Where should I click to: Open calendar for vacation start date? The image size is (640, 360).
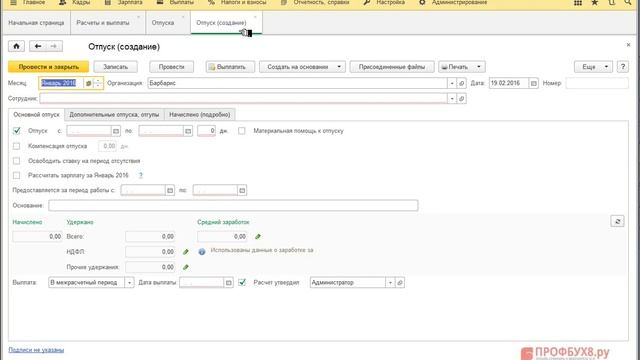(116, 131)
